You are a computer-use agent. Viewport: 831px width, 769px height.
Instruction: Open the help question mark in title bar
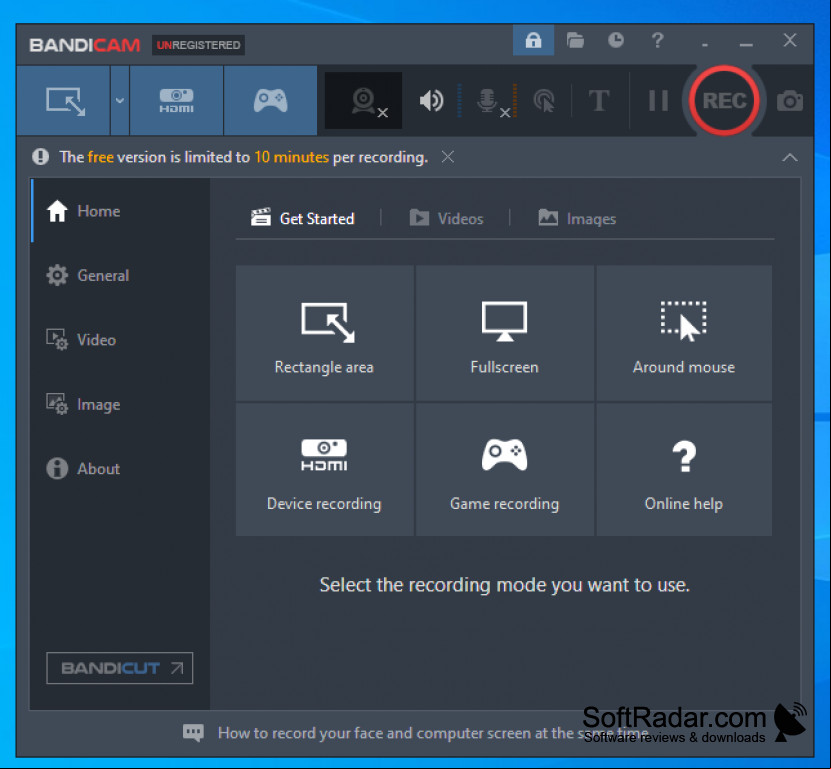658,40
